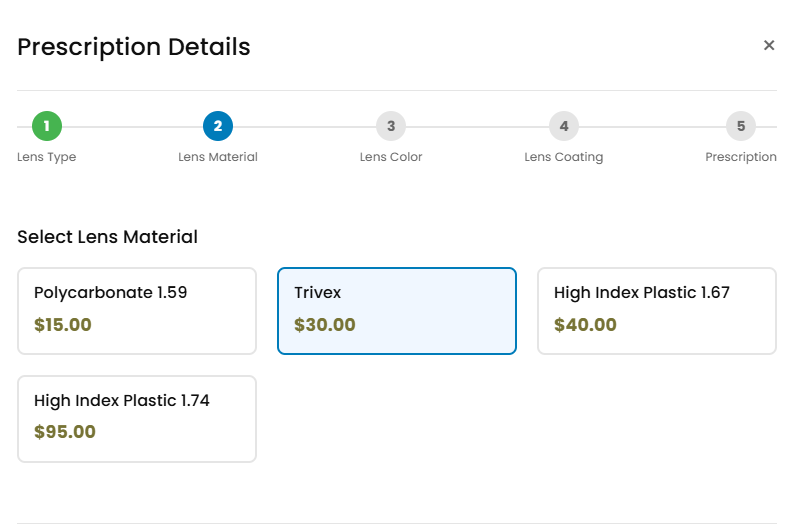Choose High Index Plastic 1.74 card
Viewport: 793px width, 527px height.
pos(137,419)
